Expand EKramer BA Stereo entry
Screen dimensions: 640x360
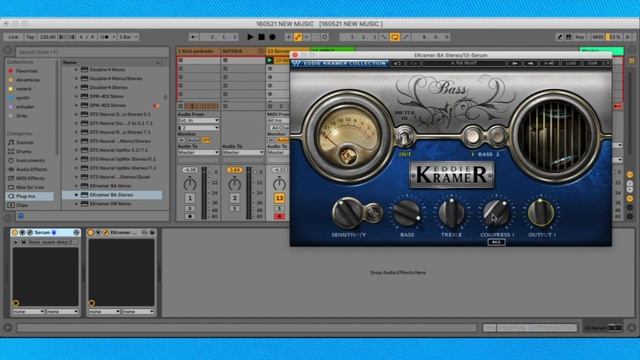point(76,195)
